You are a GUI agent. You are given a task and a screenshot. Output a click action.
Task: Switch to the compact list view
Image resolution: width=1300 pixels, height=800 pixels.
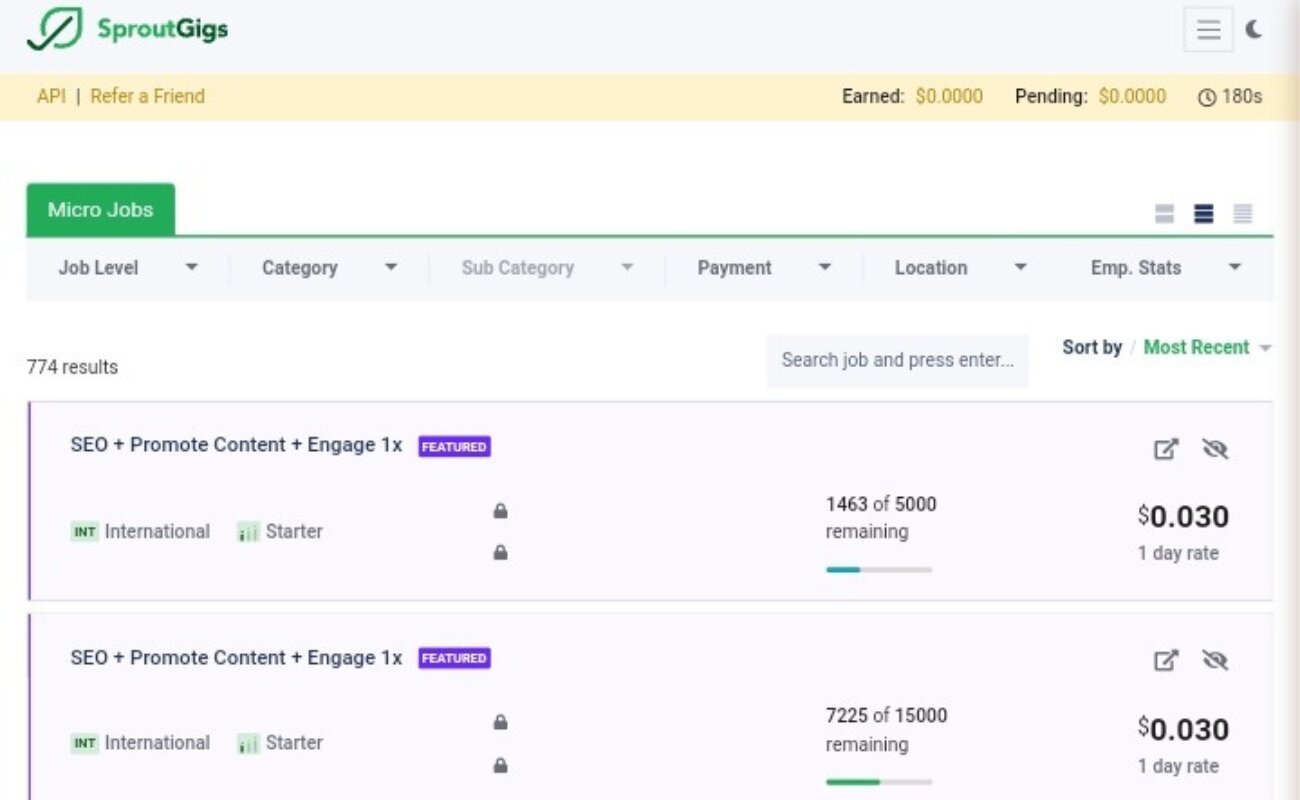tap(1243, 214)
